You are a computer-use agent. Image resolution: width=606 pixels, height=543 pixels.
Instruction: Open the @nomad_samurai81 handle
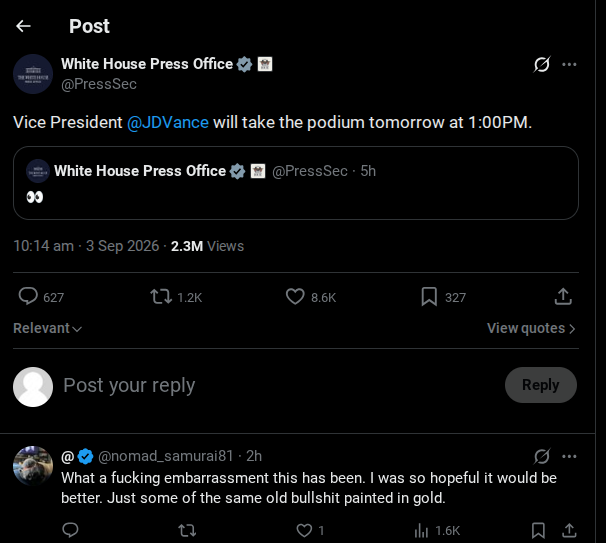(166, 456)
